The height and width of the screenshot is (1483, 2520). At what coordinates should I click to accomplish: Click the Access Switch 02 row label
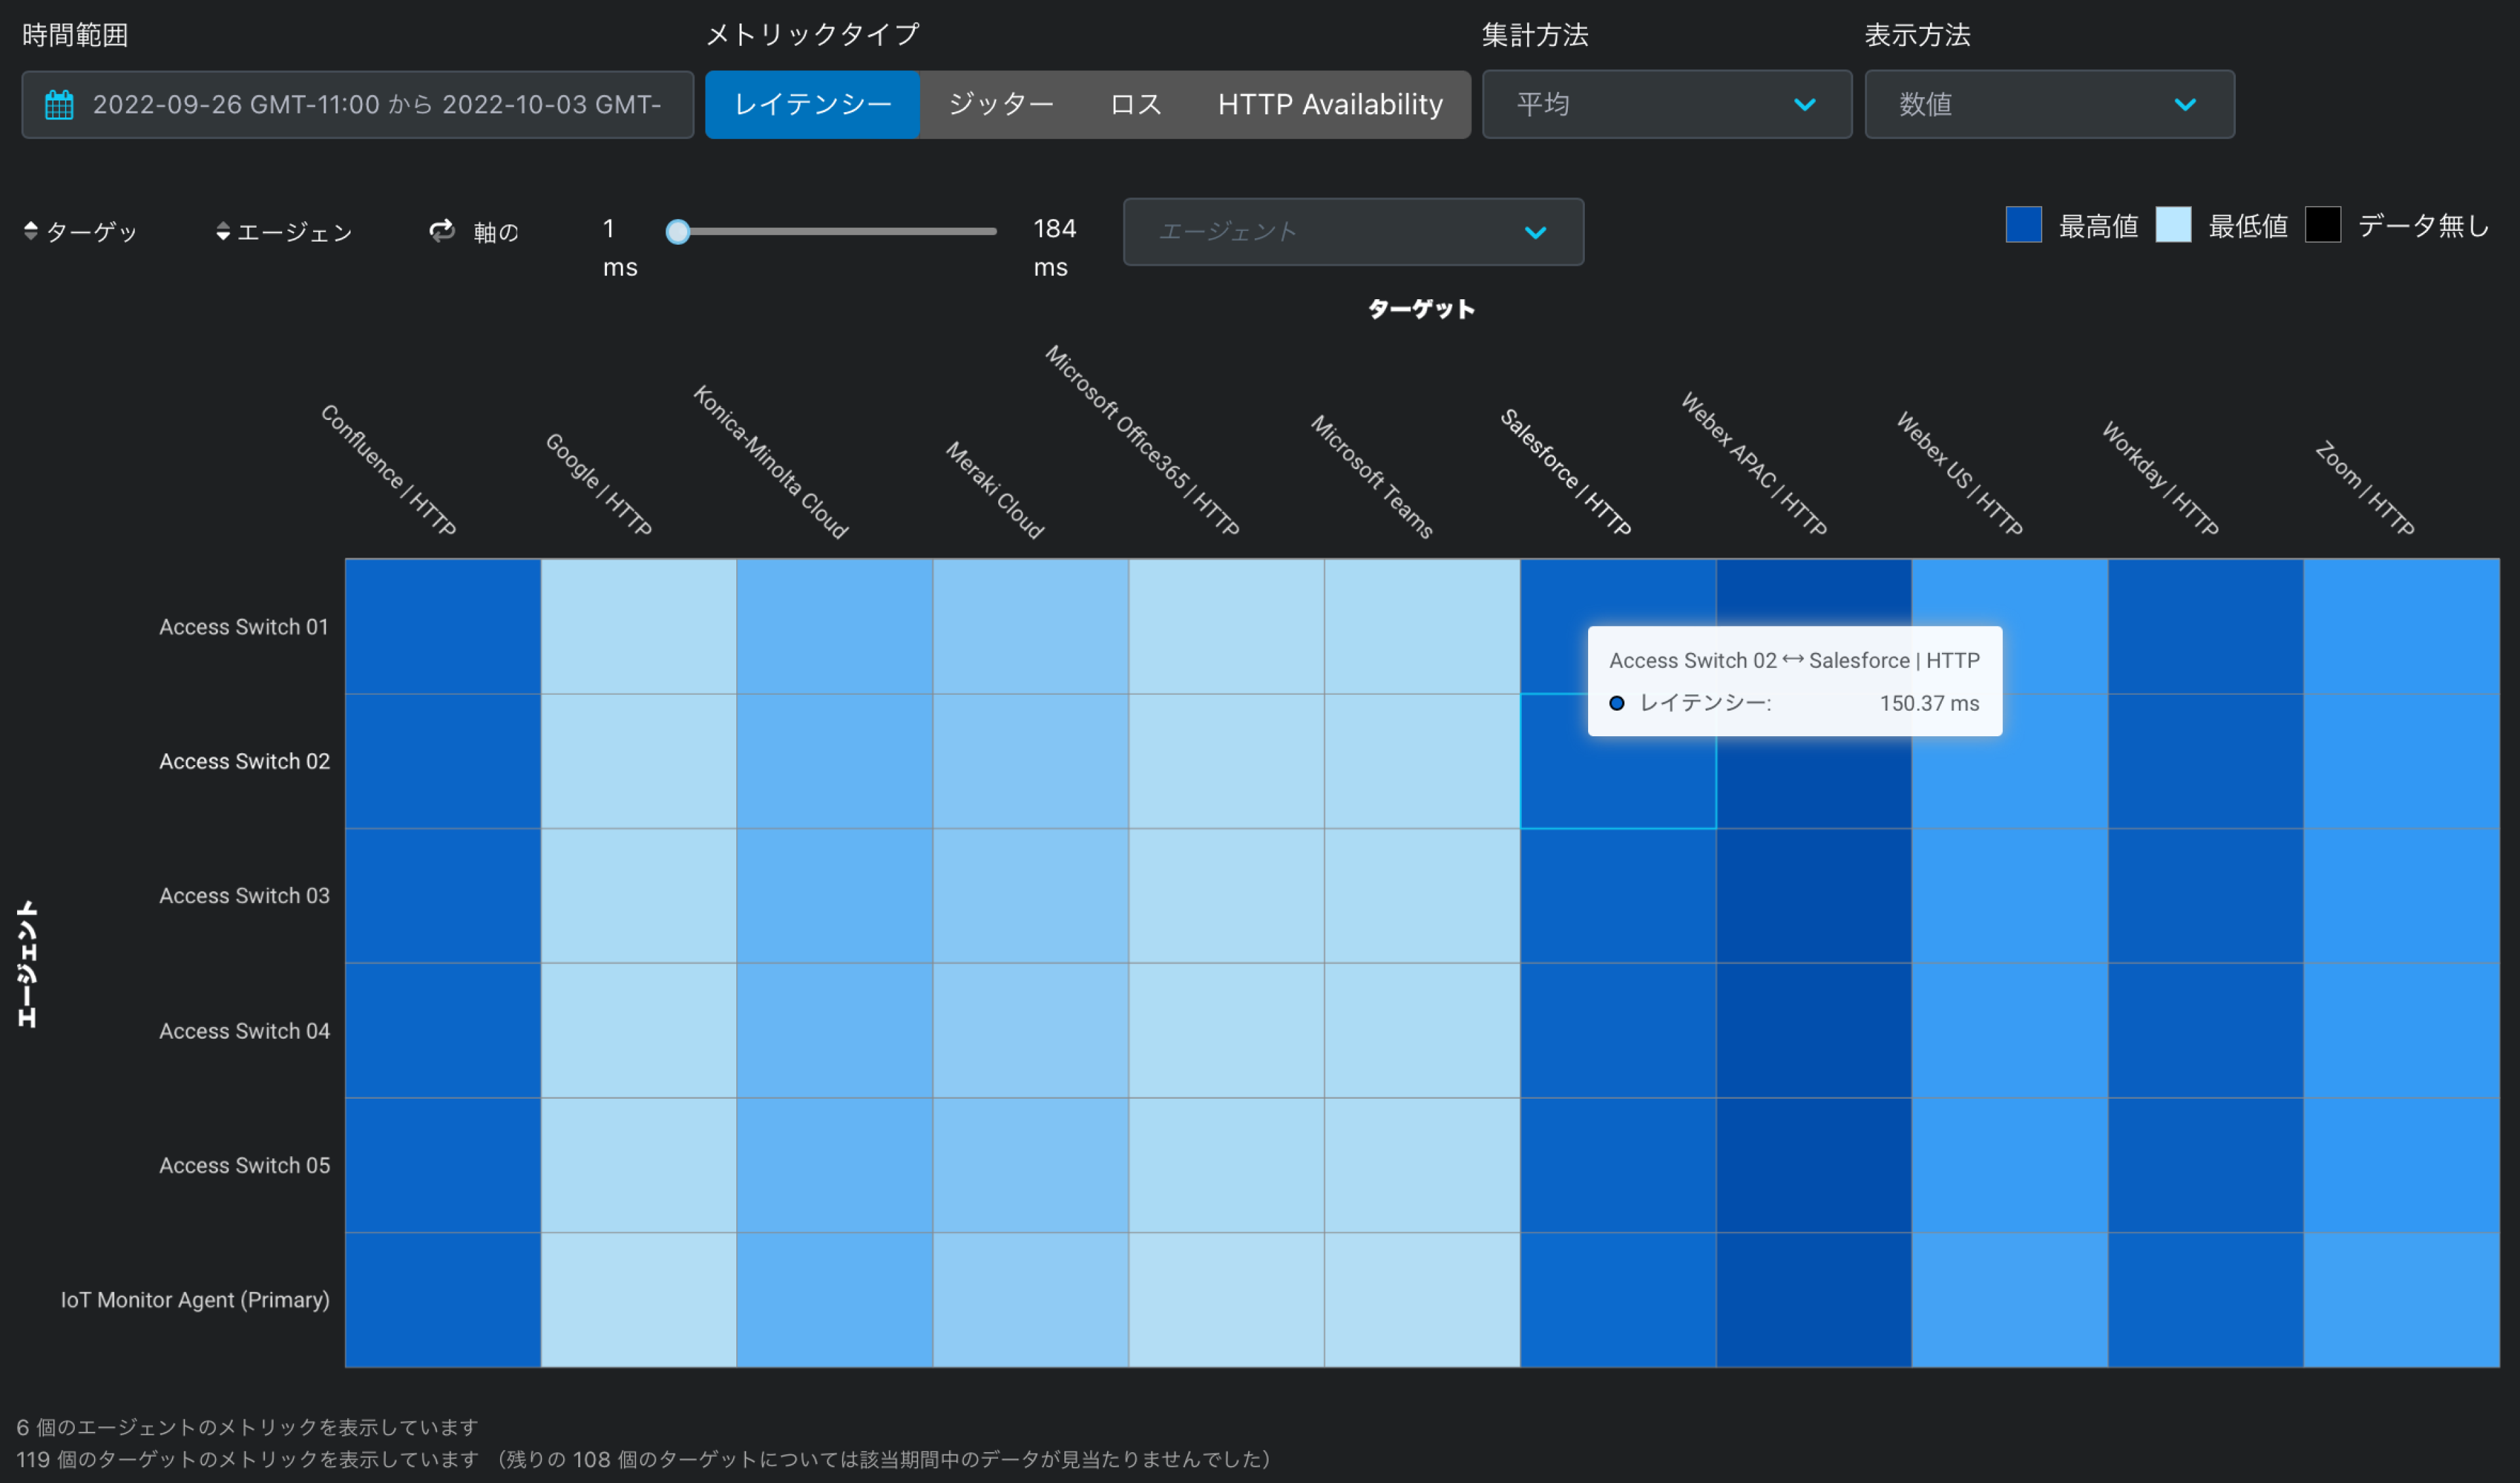[244, 761]
